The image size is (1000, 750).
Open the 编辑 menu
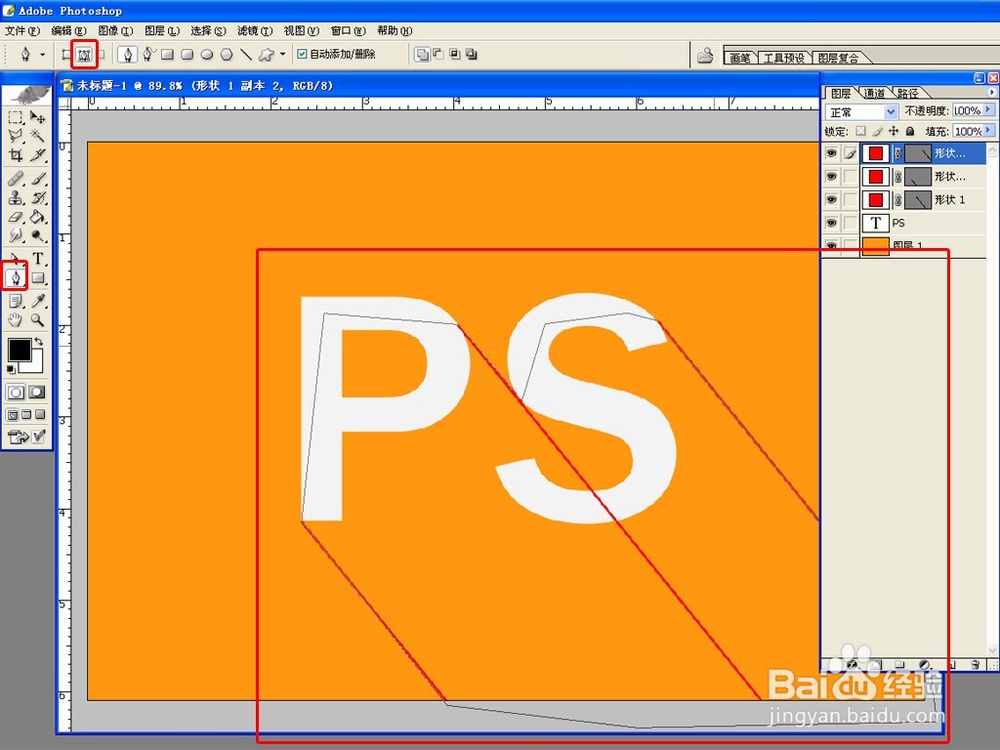(69, 31)
